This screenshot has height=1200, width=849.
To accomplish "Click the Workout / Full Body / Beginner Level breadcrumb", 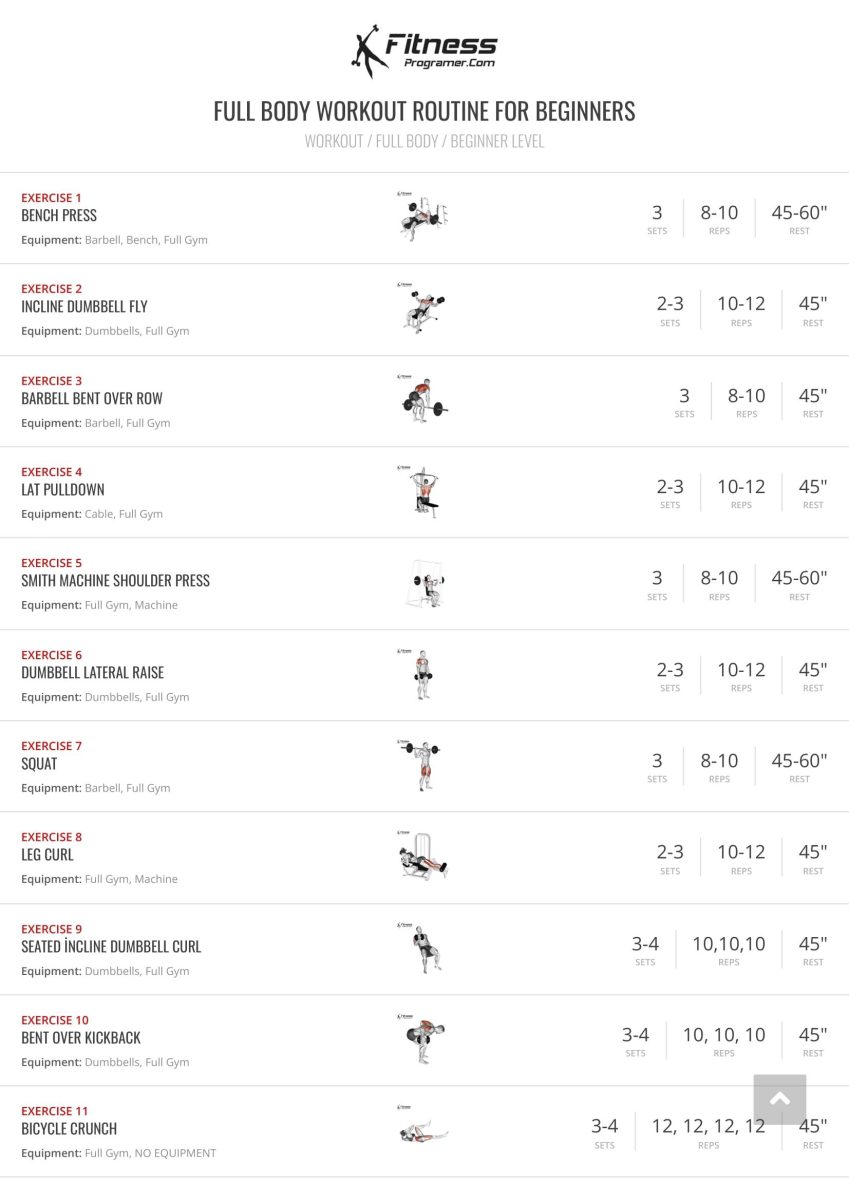I will tap(424, 141).
